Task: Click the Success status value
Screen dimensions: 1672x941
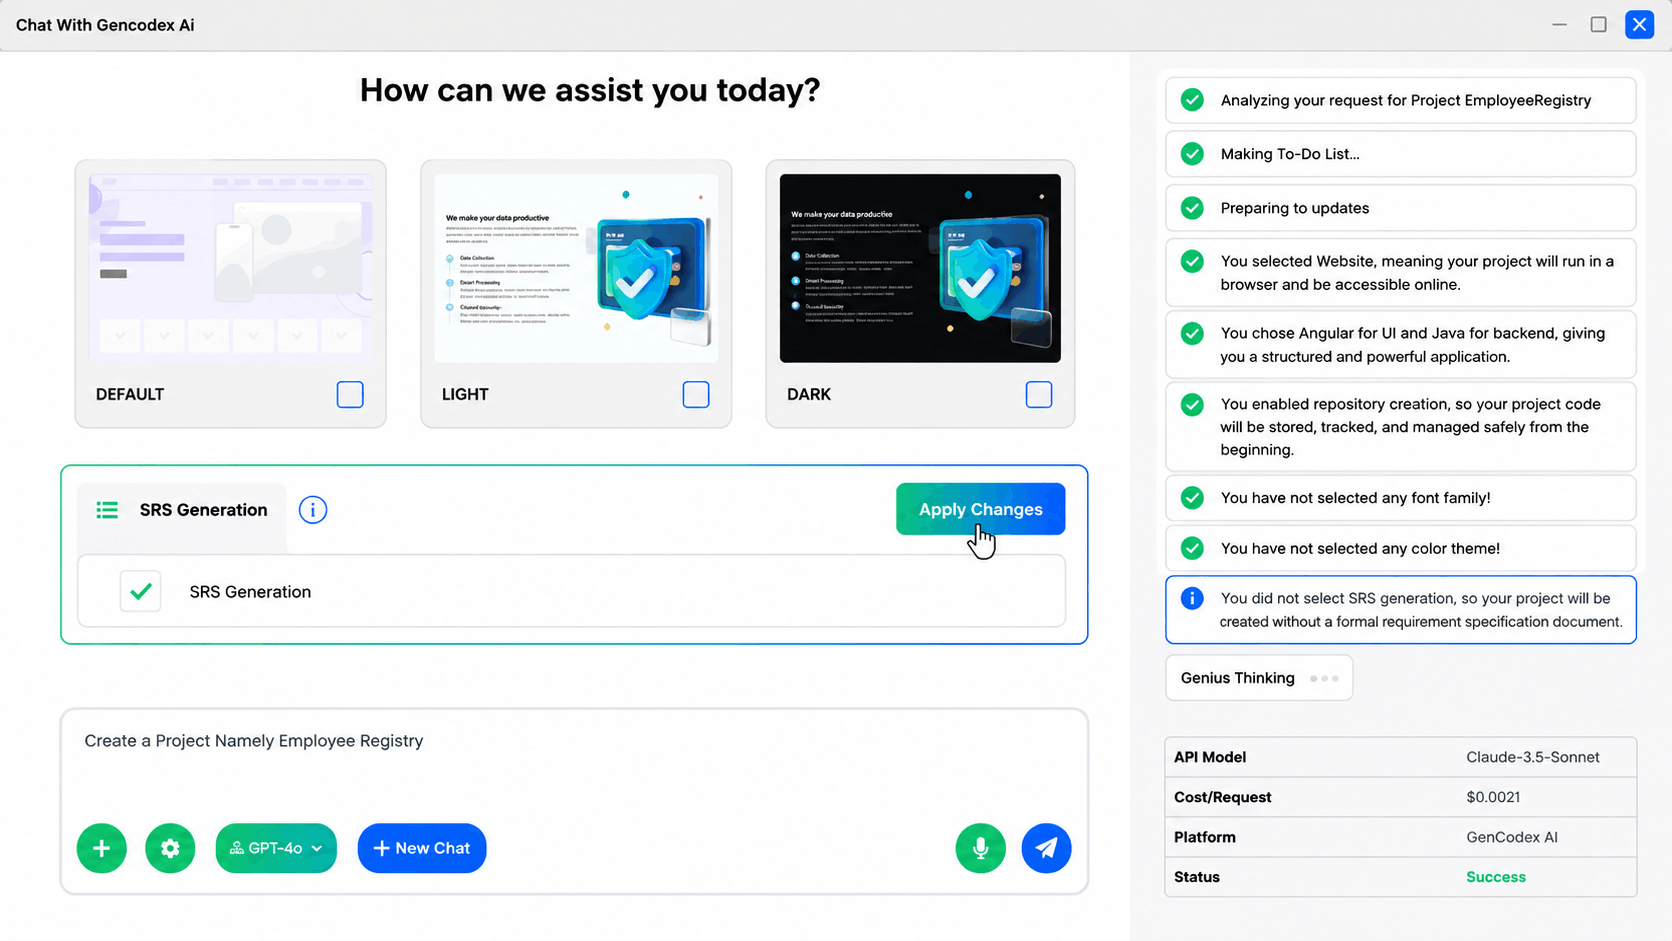Action: (x=1496, y=877)
